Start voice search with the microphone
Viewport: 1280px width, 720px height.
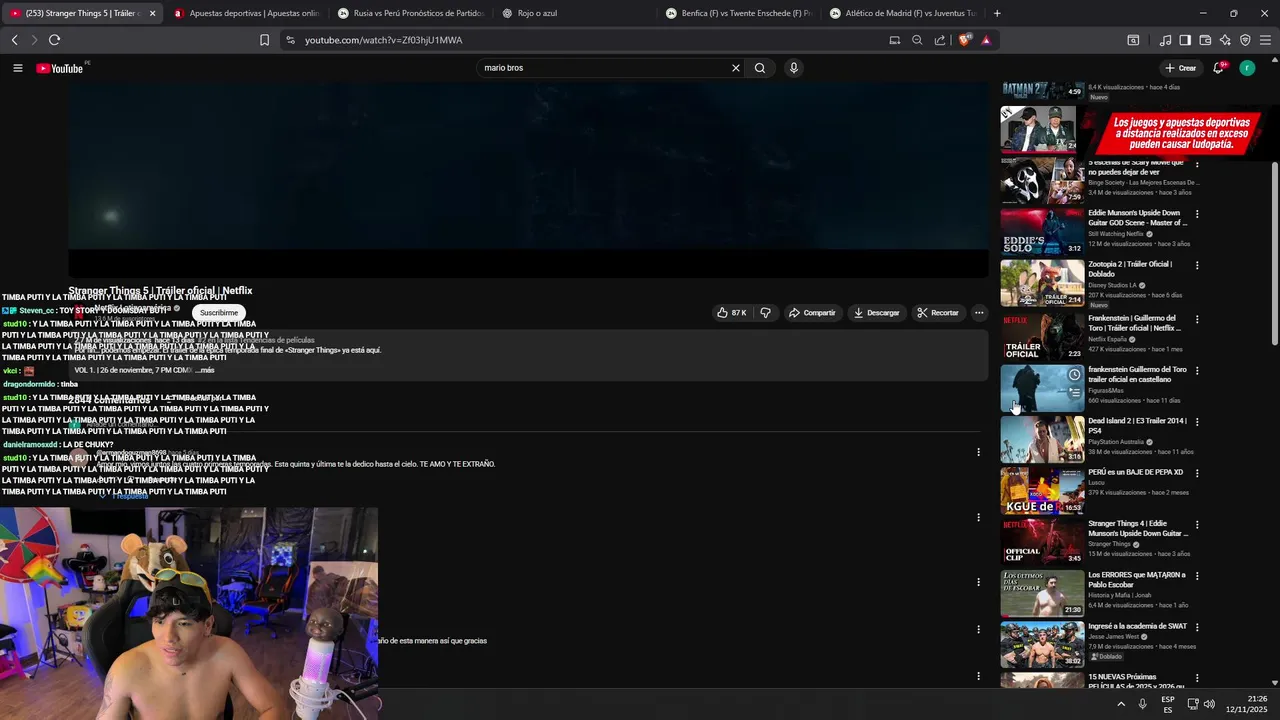pyautogui.click(x=794, y=68)
